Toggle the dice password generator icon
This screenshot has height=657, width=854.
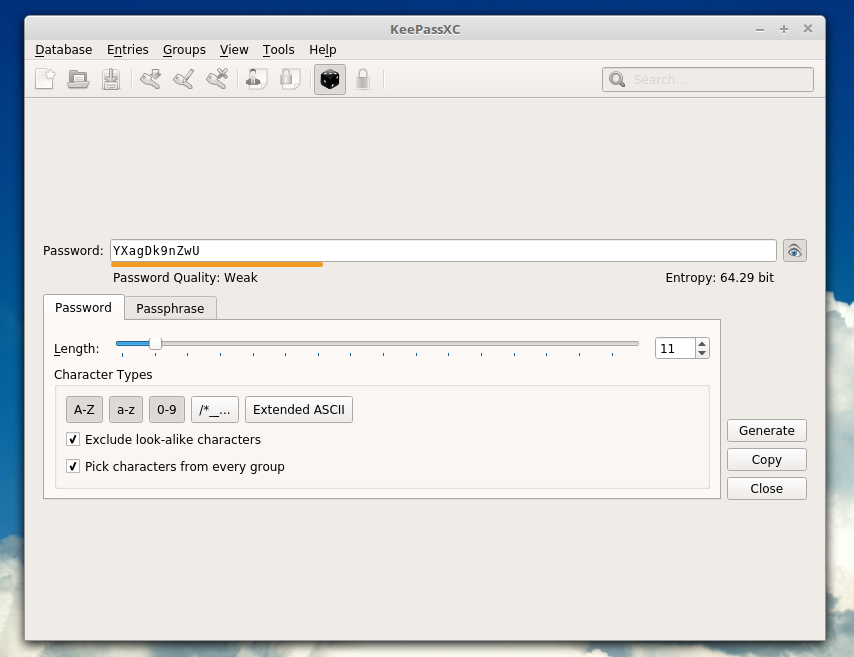pos(330,80)
